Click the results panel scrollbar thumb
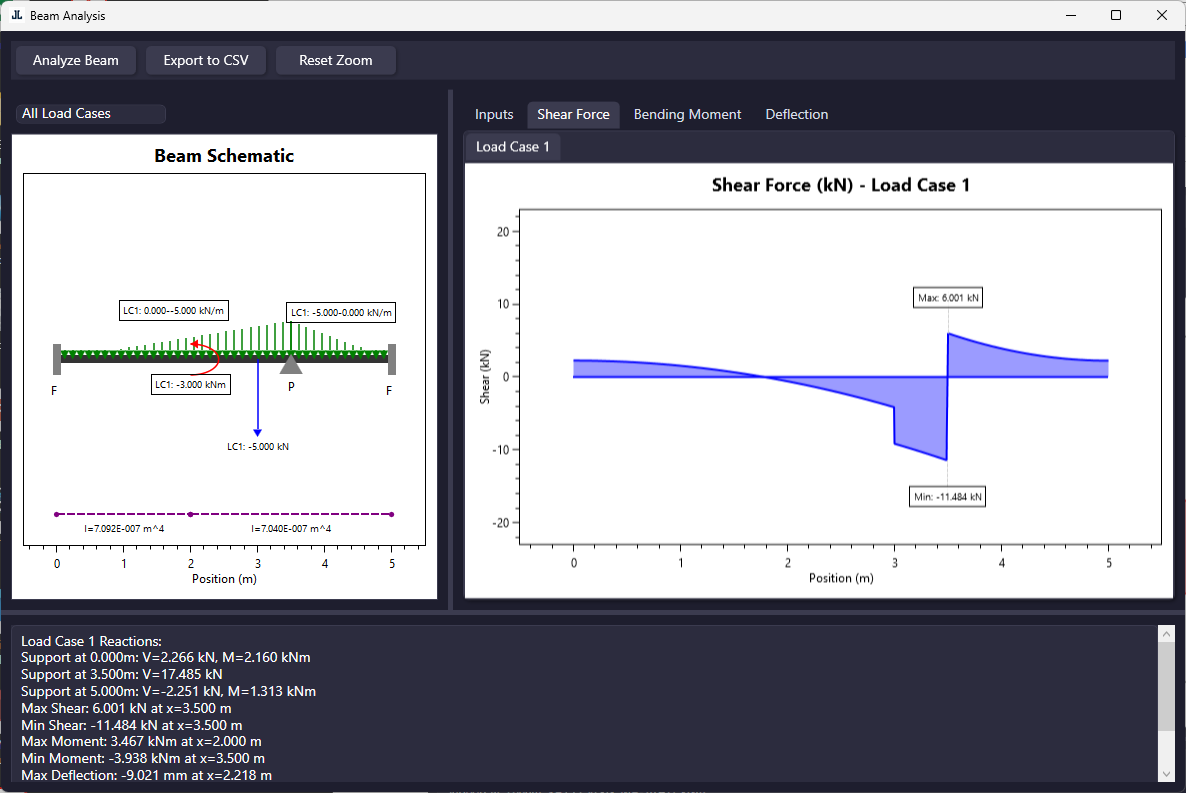1186x793 pixels. [x=1165, y=686]
